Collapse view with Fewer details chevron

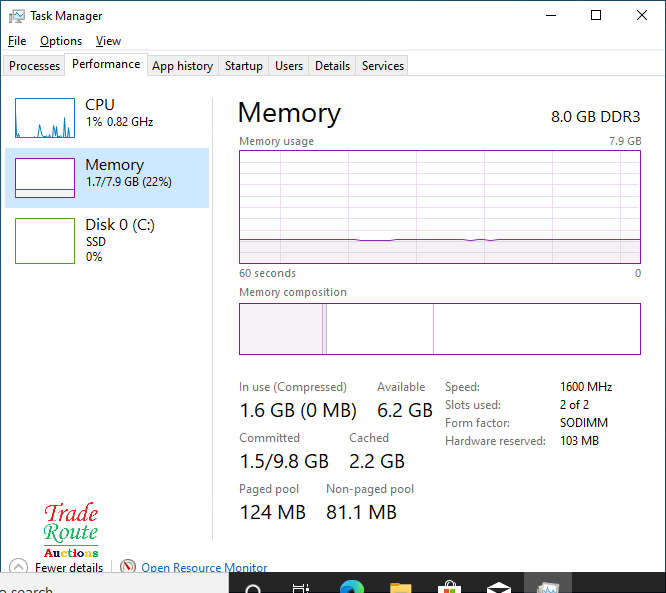pyautogui.click(x=17, y=567)
